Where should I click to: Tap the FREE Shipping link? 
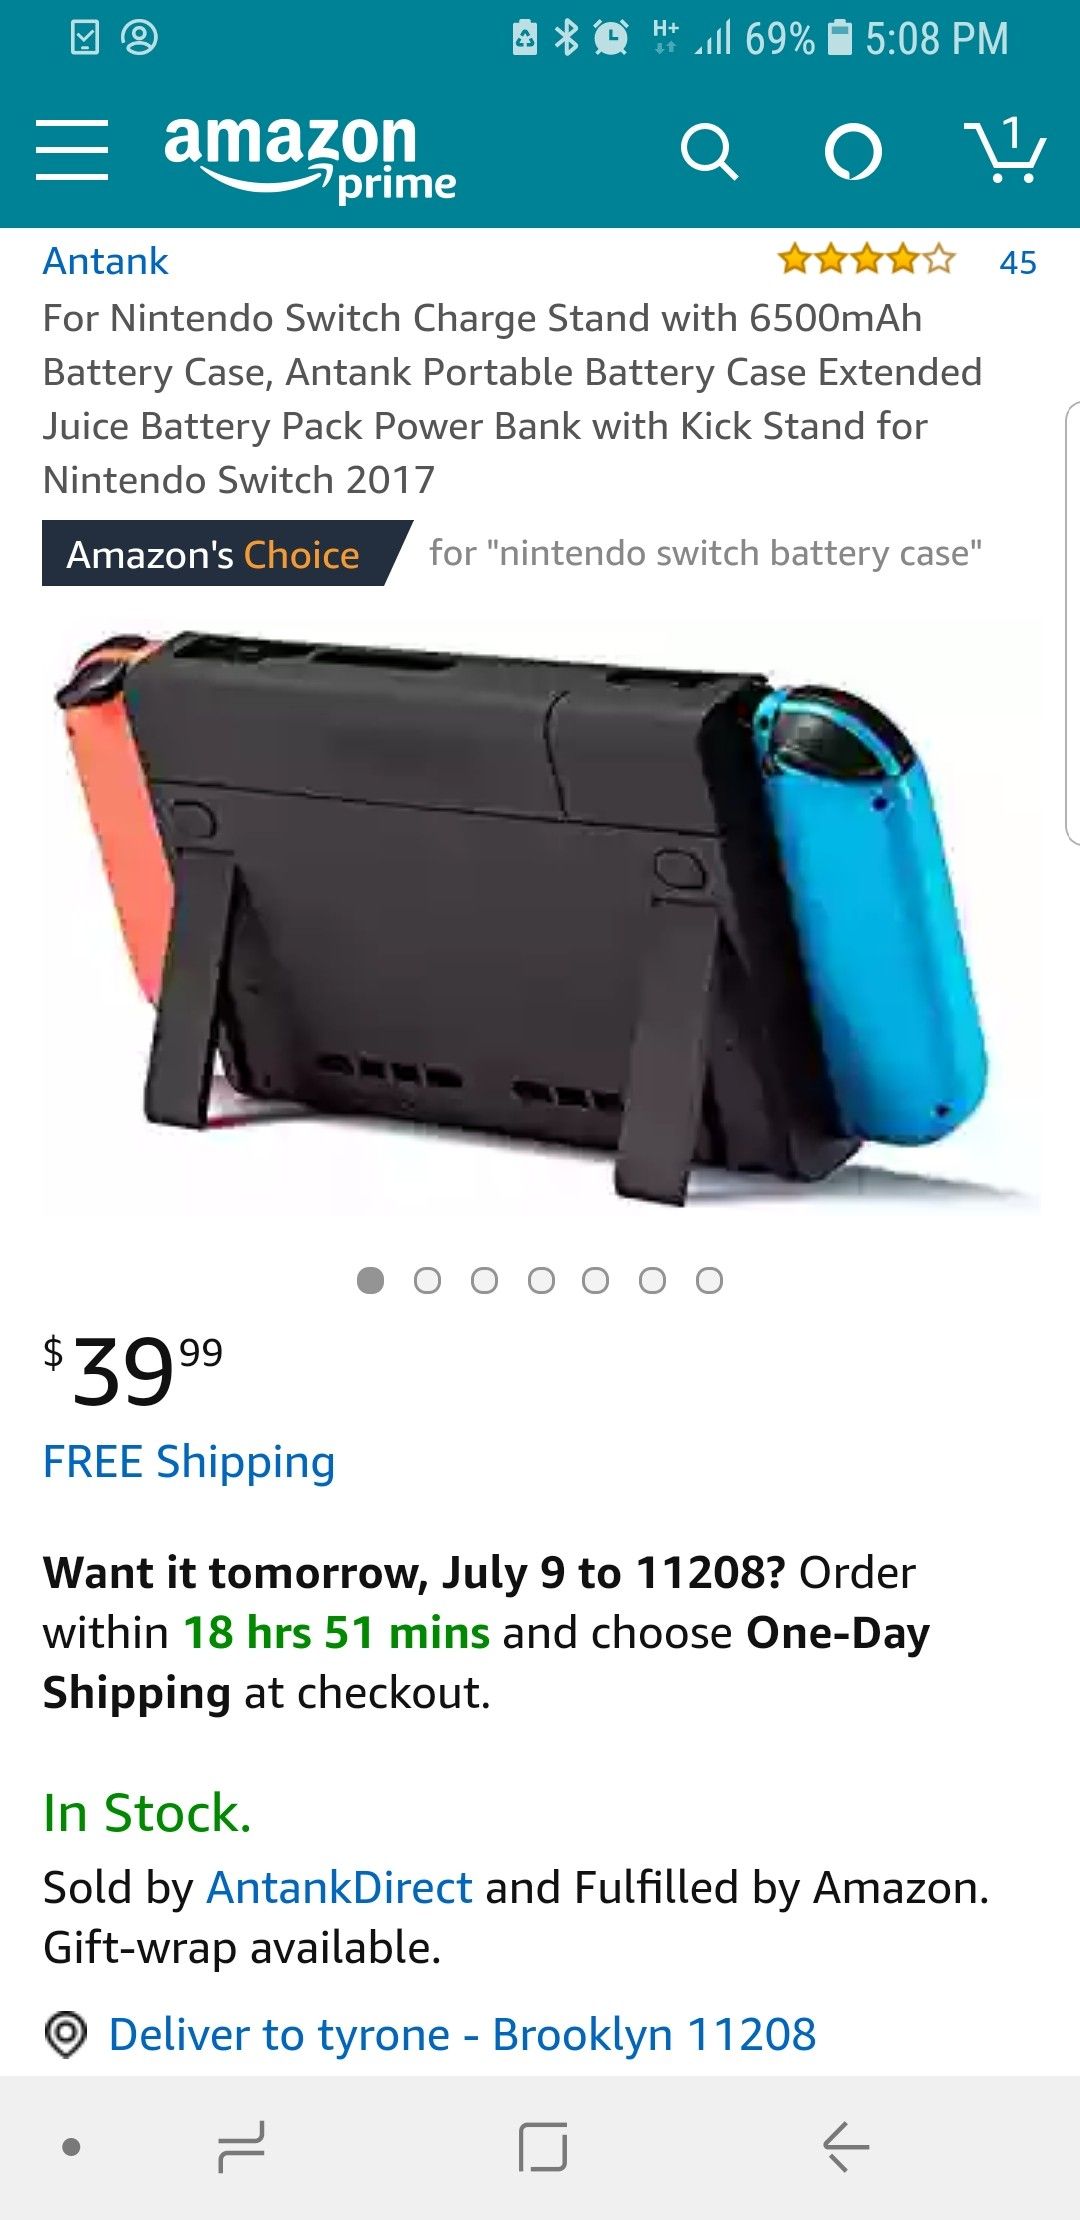[189, 1462]
